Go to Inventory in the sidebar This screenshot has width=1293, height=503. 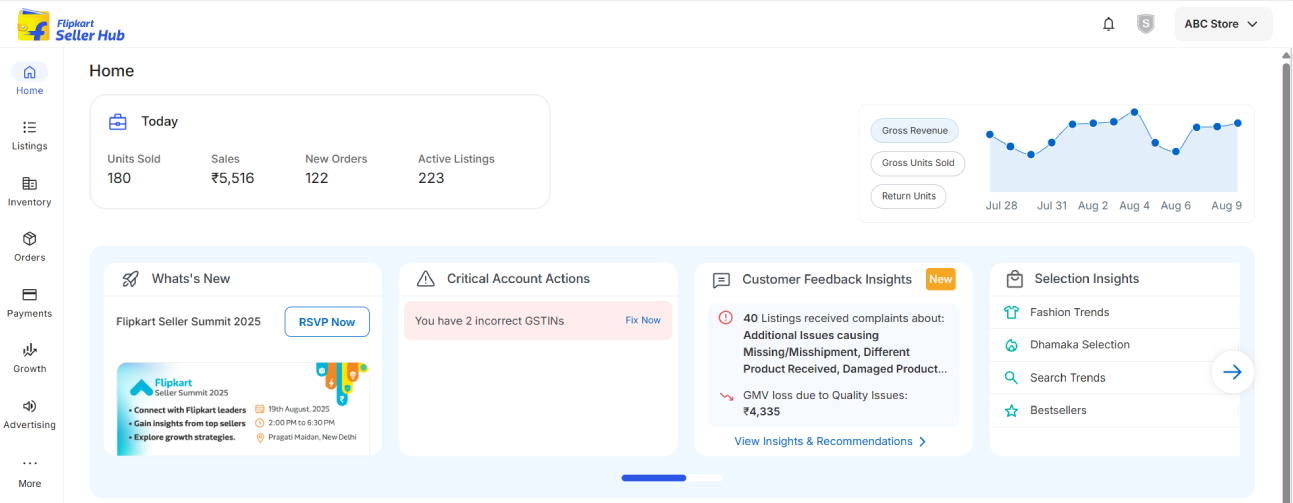point(29,191)
